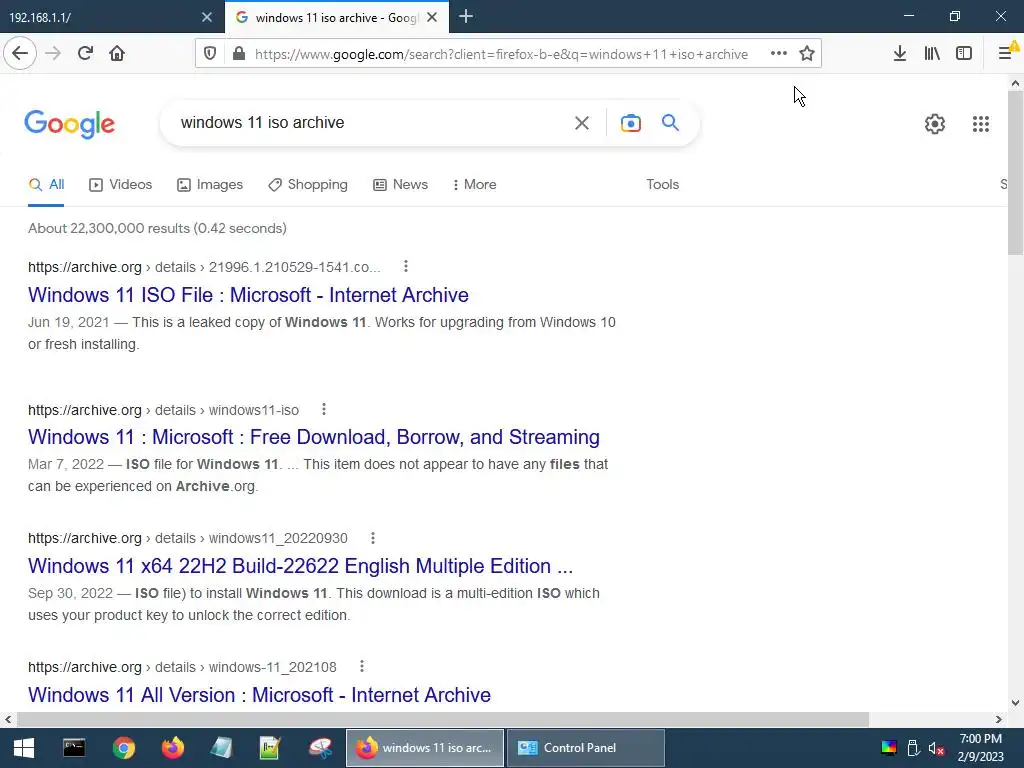1024x768 pixels.
Task: Close the Google search results tab
Action: 432,18
